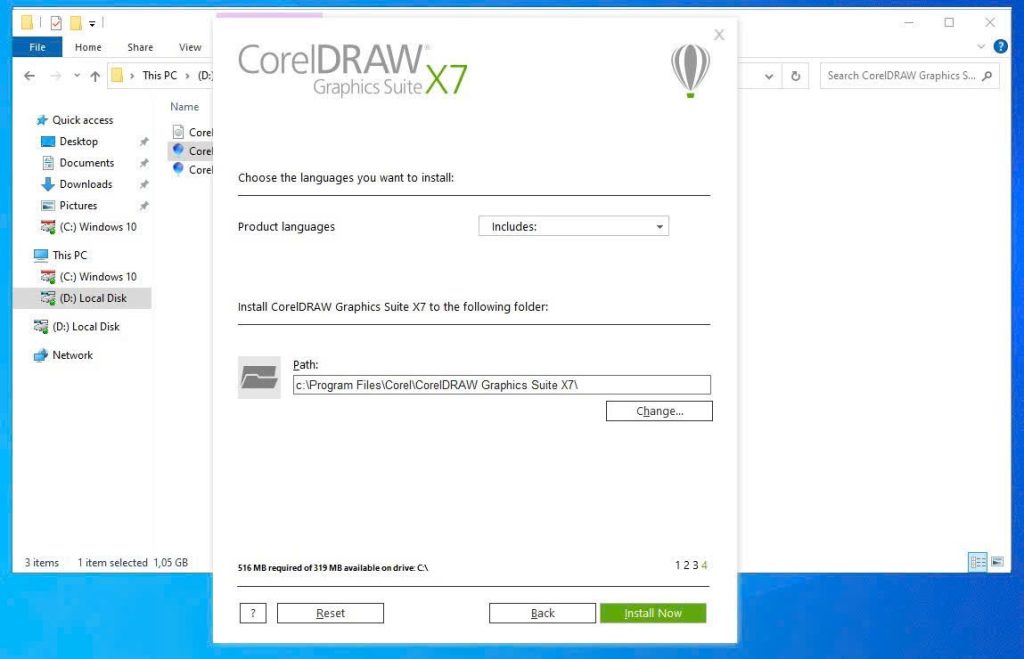Expand the ribbon using the chevron
Viewport: 1024px width, 659px height.
(981, 47)
